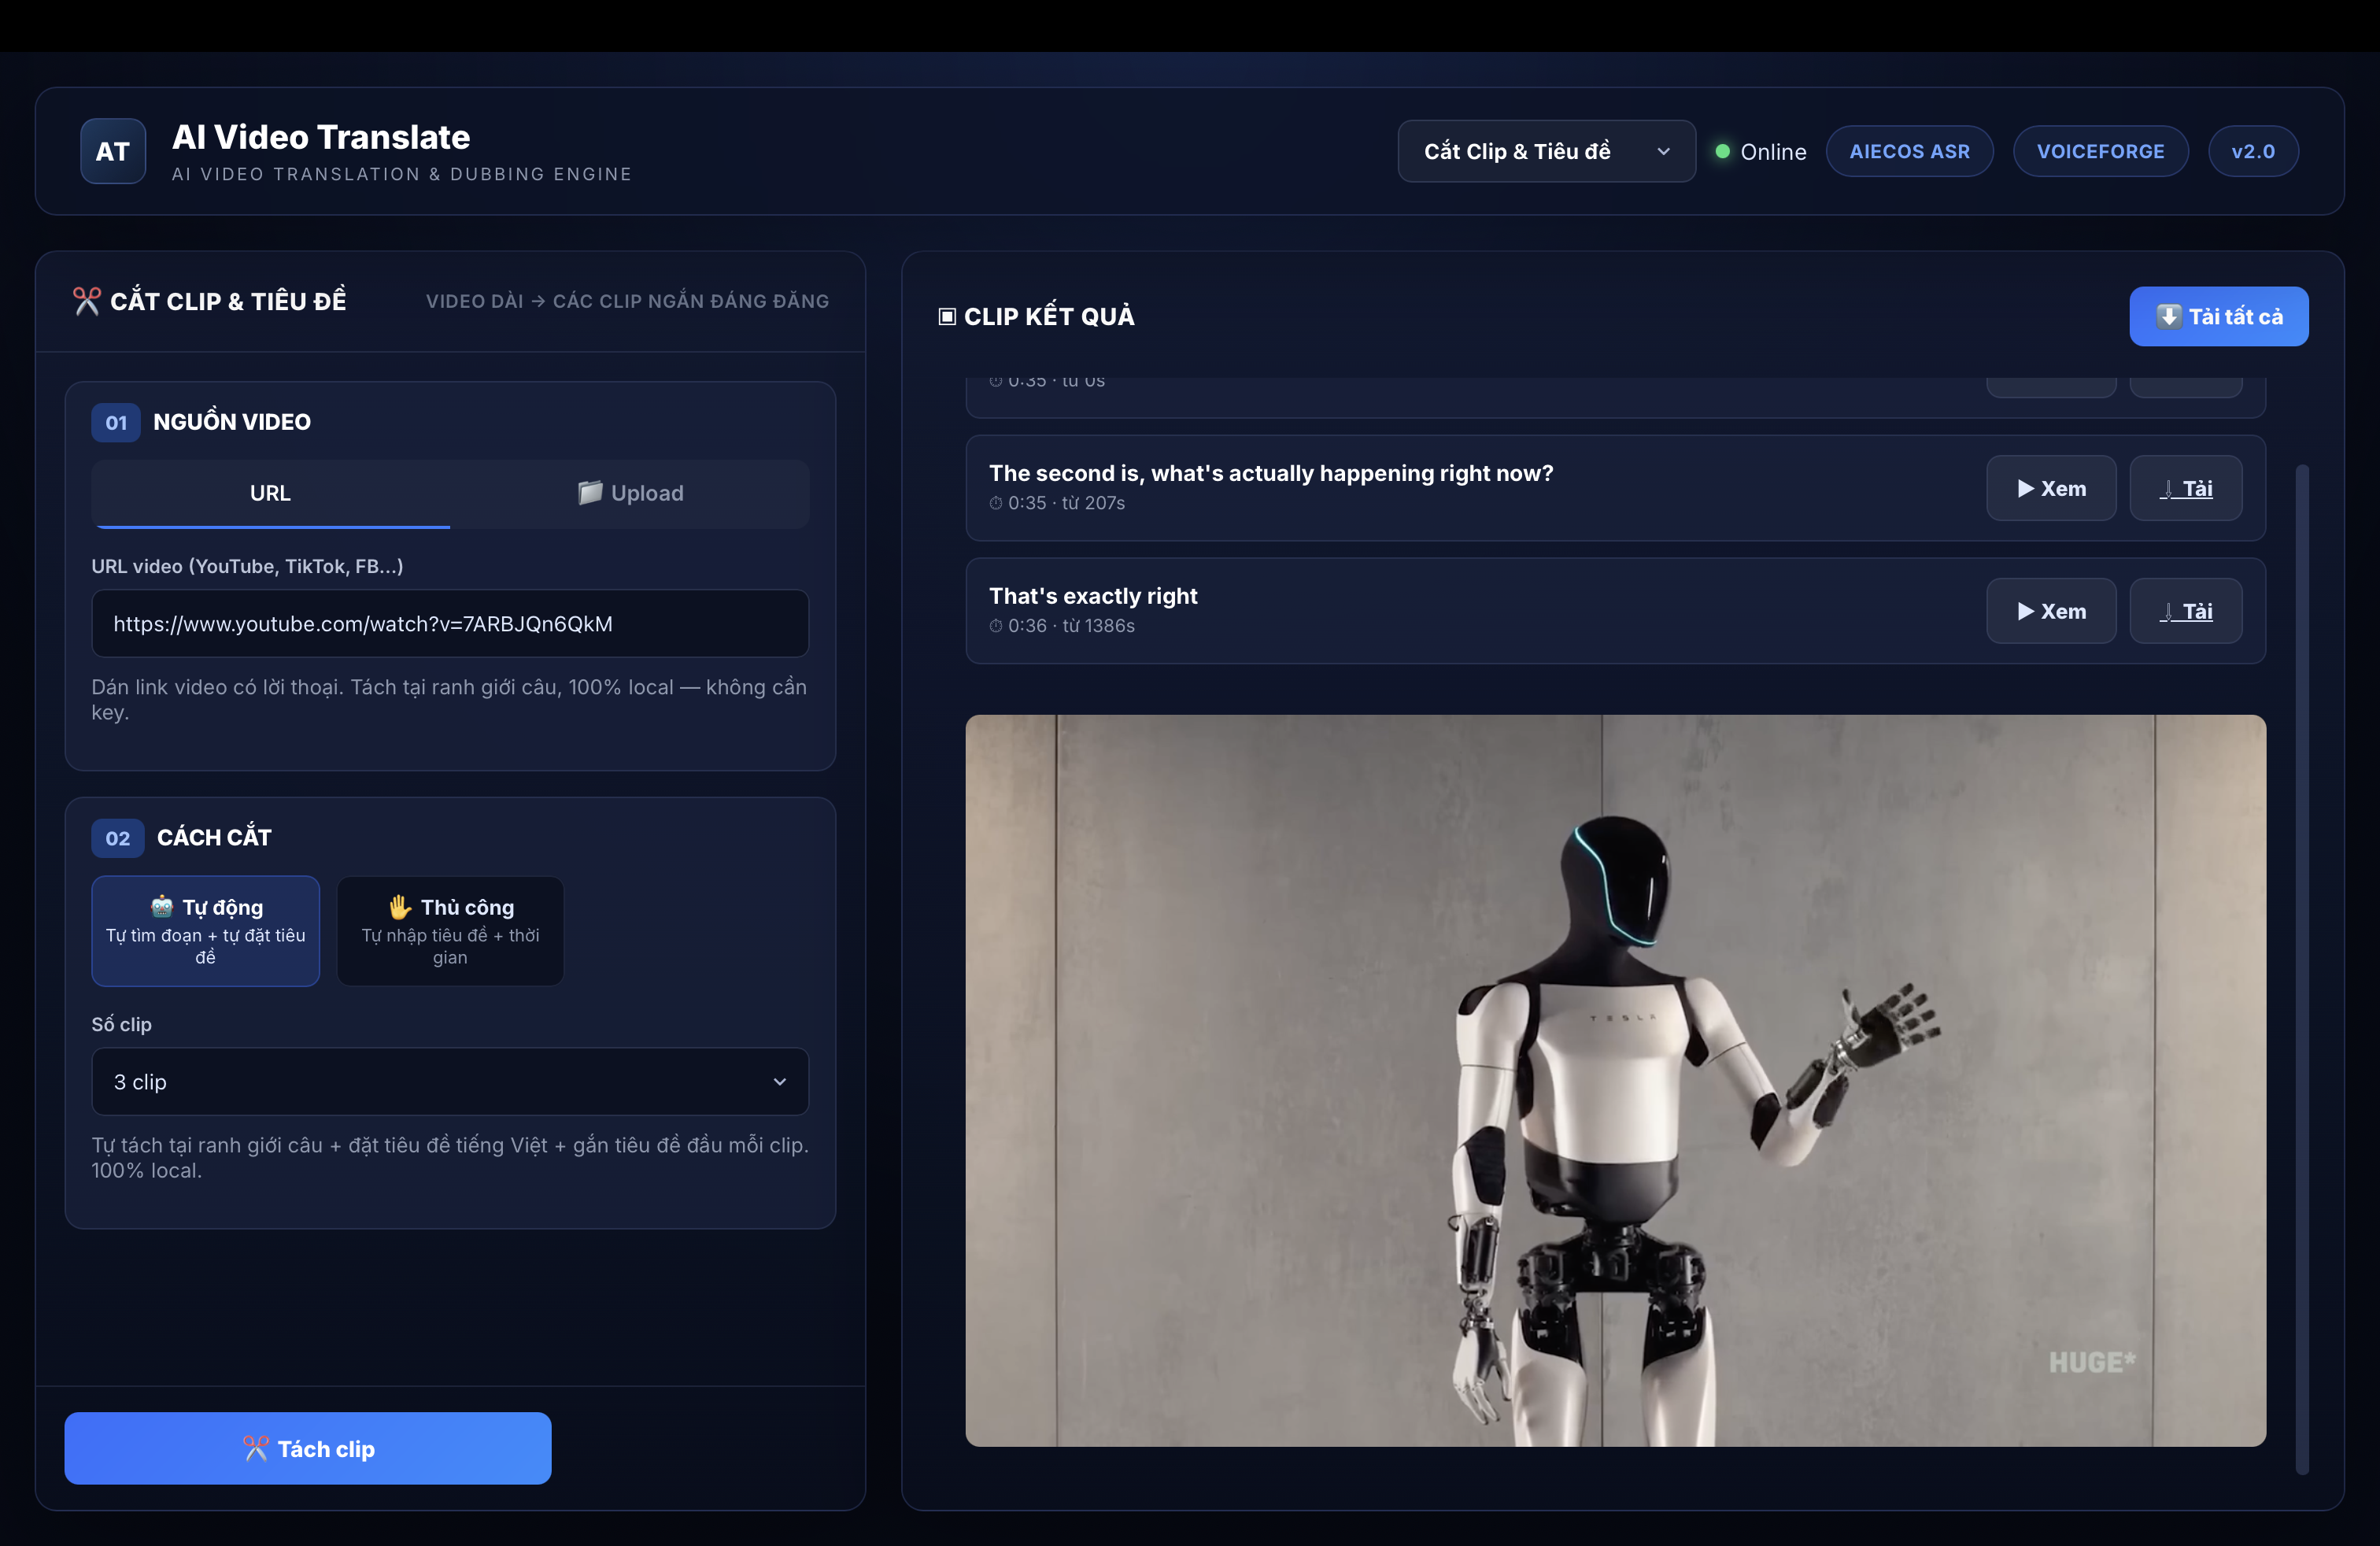Image resolution: width=2380 pixels, height=1546 pixels.
Task: Click the square icon beside CLIP KẾT QUẢ
Action: coord(947,317)
